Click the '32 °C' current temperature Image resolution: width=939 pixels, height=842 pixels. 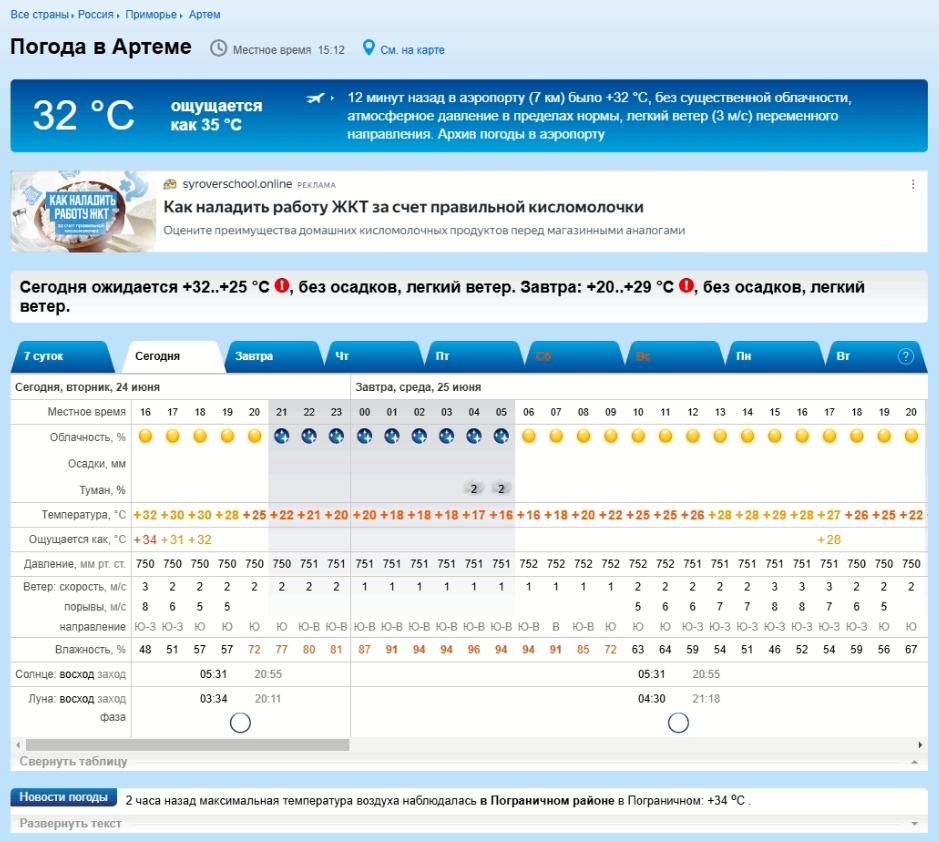pyautogui.click(x=83, y=115)
